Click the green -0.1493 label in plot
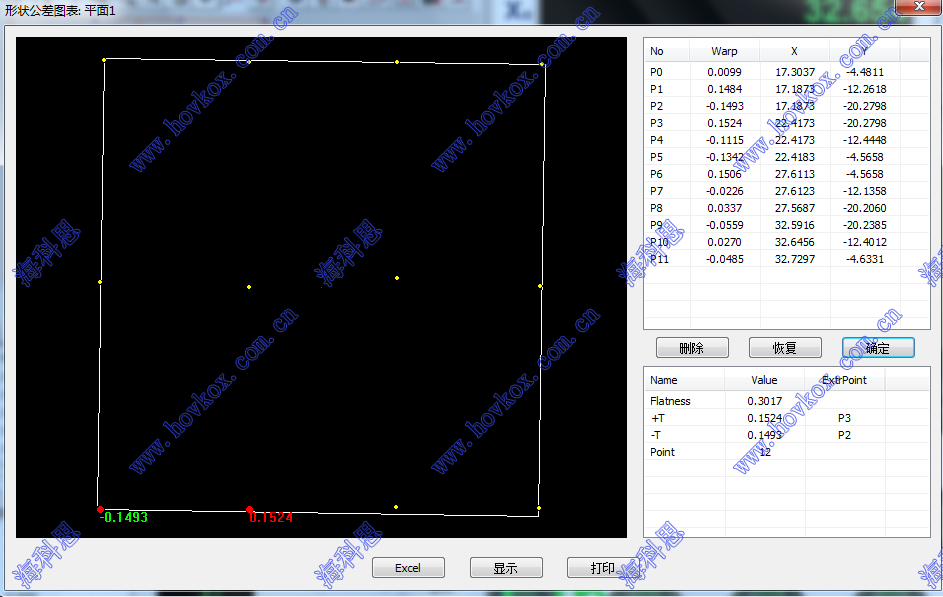 click(x=123, y=517)
